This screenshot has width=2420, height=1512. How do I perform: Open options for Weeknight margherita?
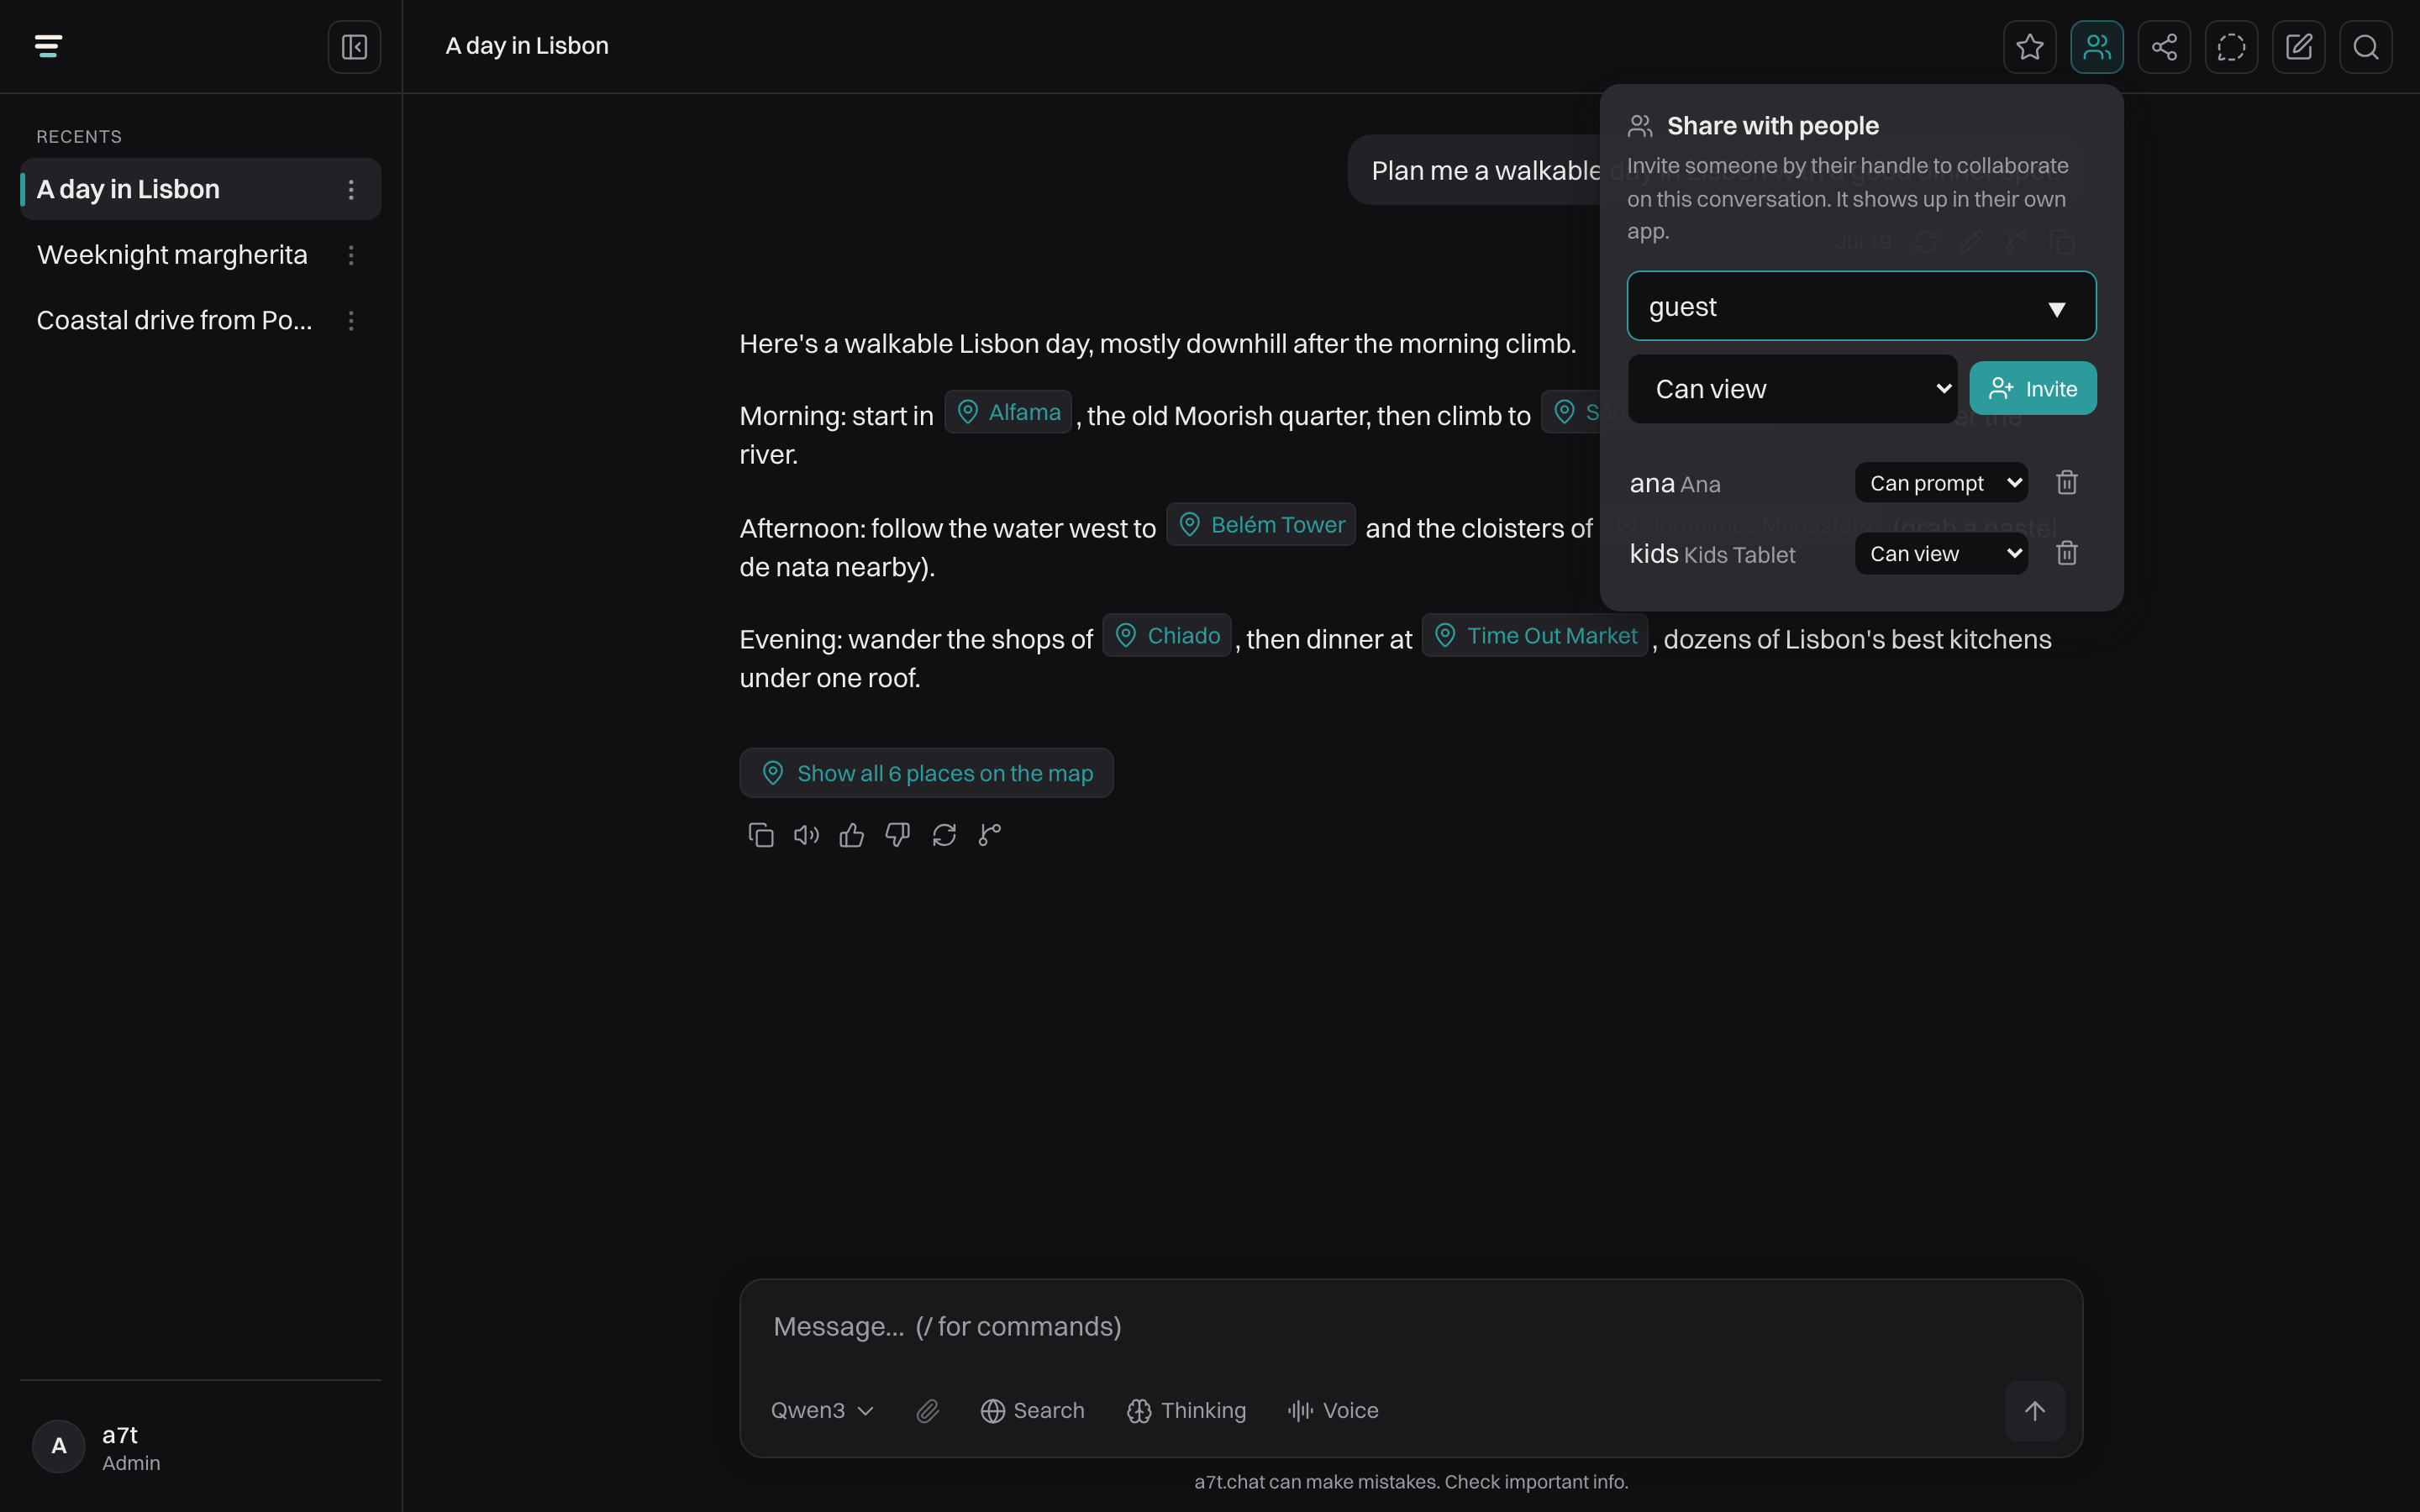[351, 255]
